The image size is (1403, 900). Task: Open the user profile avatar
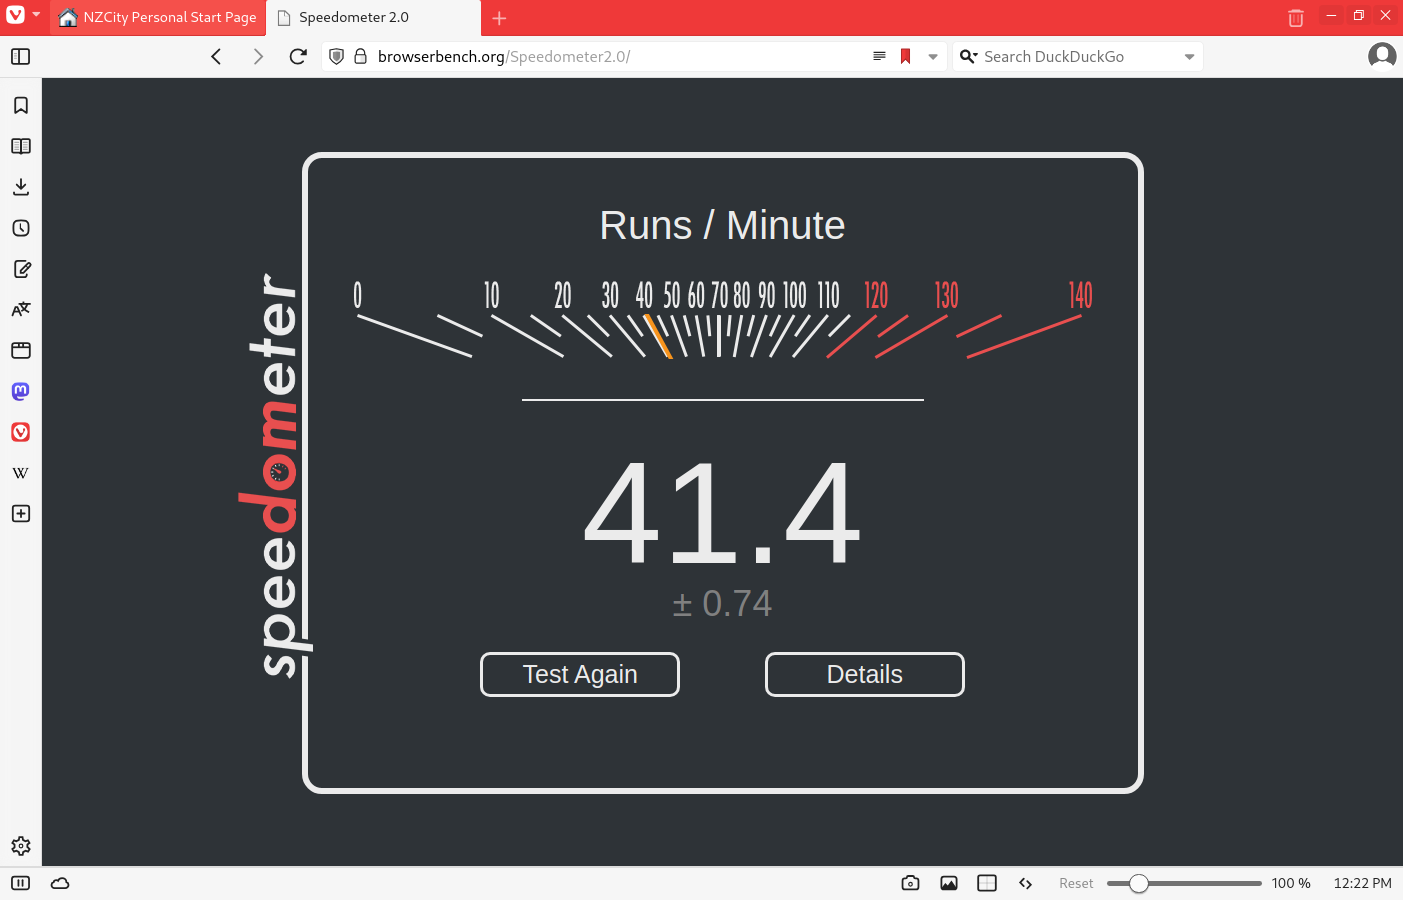[x=1382, y=56]
